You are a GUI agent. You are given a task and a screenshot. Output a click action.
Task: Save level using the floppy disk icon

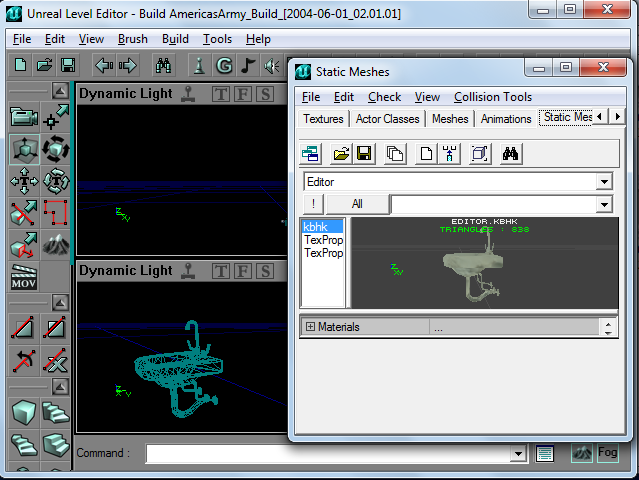67,65
